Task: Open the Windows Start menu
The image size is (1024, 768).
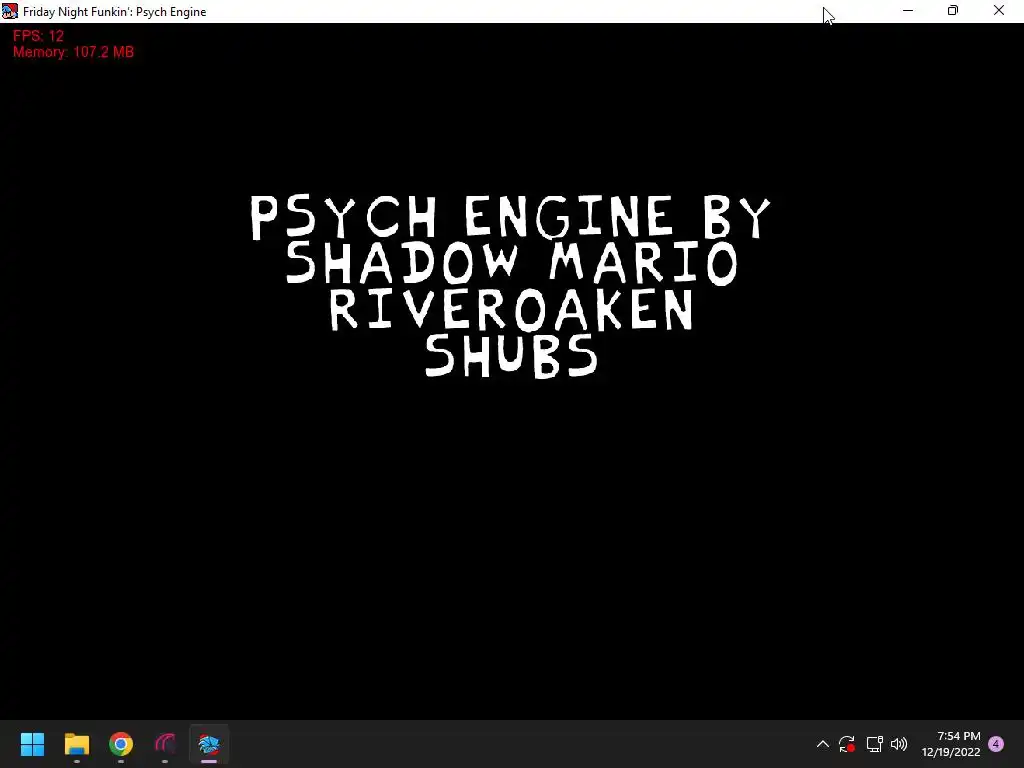Action: coord(33,744)
